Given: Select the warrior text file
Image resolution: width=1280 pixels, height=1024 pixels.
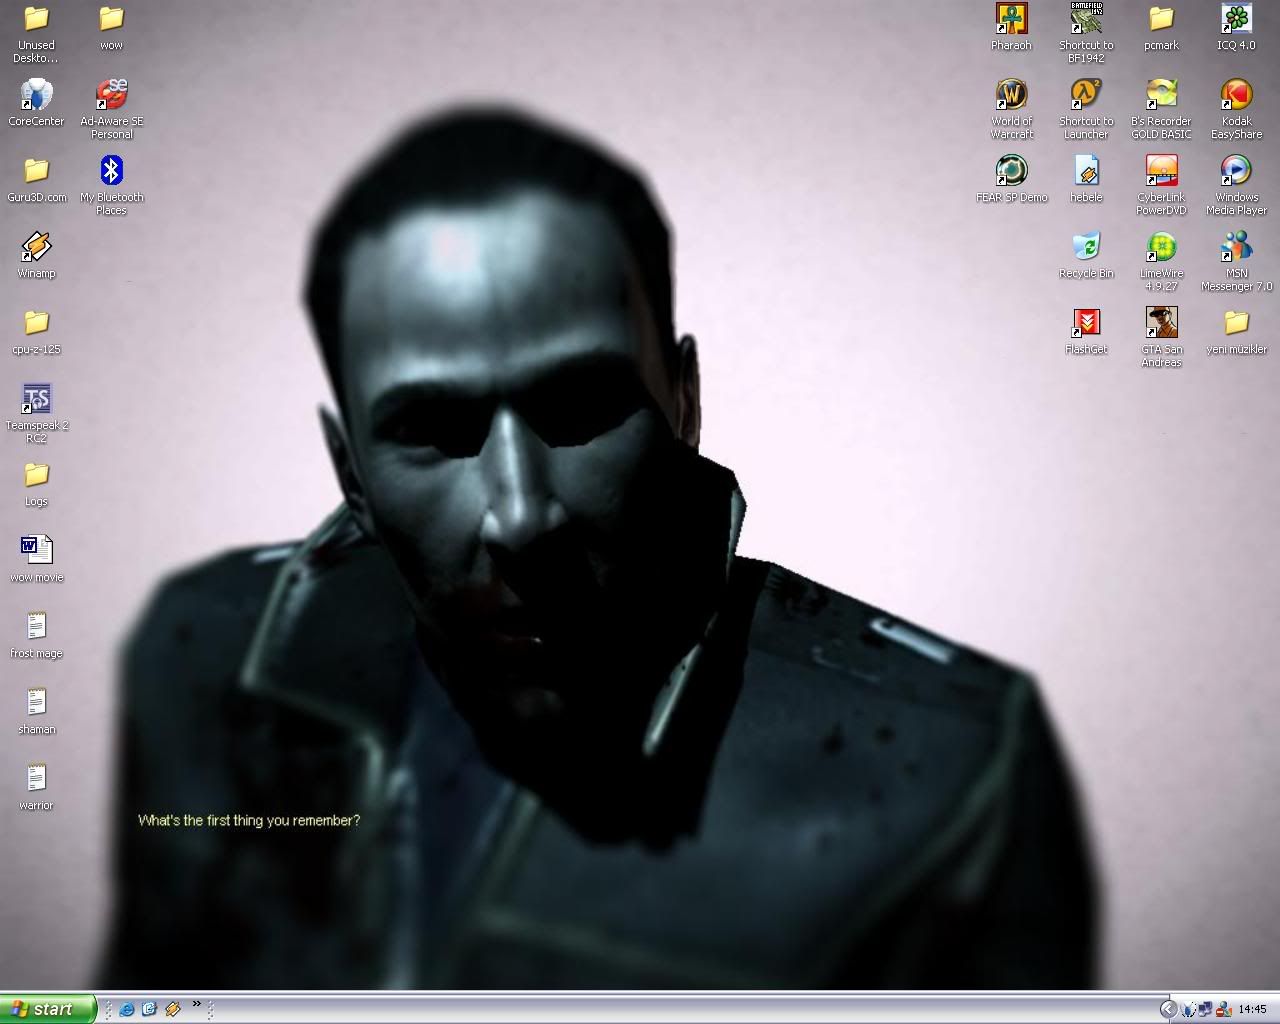Looking at the screenshot, I should (36, 779).
